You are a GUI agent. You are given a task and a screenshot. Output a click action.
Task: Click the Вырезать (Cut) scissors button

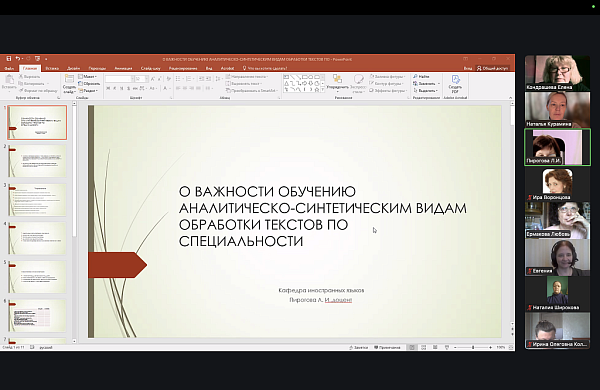(x=29, y=77)
